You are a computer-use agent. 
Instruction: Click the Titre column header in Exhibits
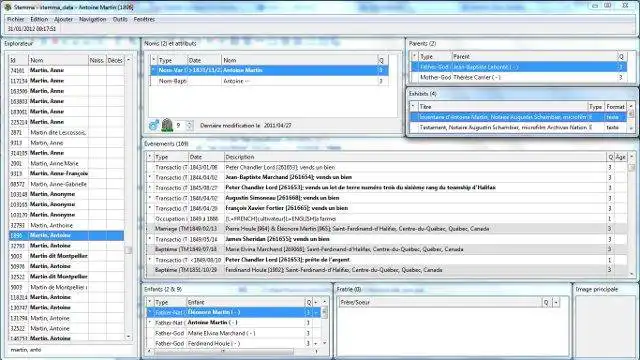503,107
